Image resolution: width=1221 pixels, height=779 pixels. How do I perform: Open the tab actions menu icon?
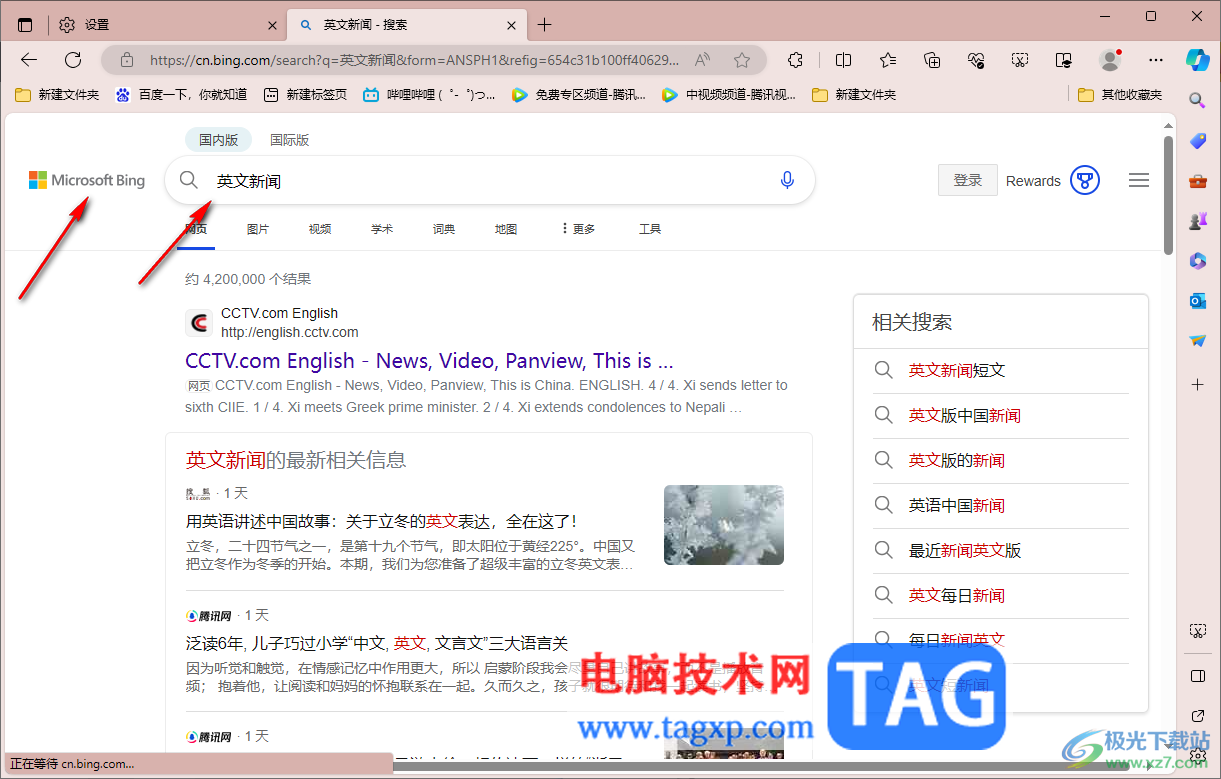tap(25, 25)
